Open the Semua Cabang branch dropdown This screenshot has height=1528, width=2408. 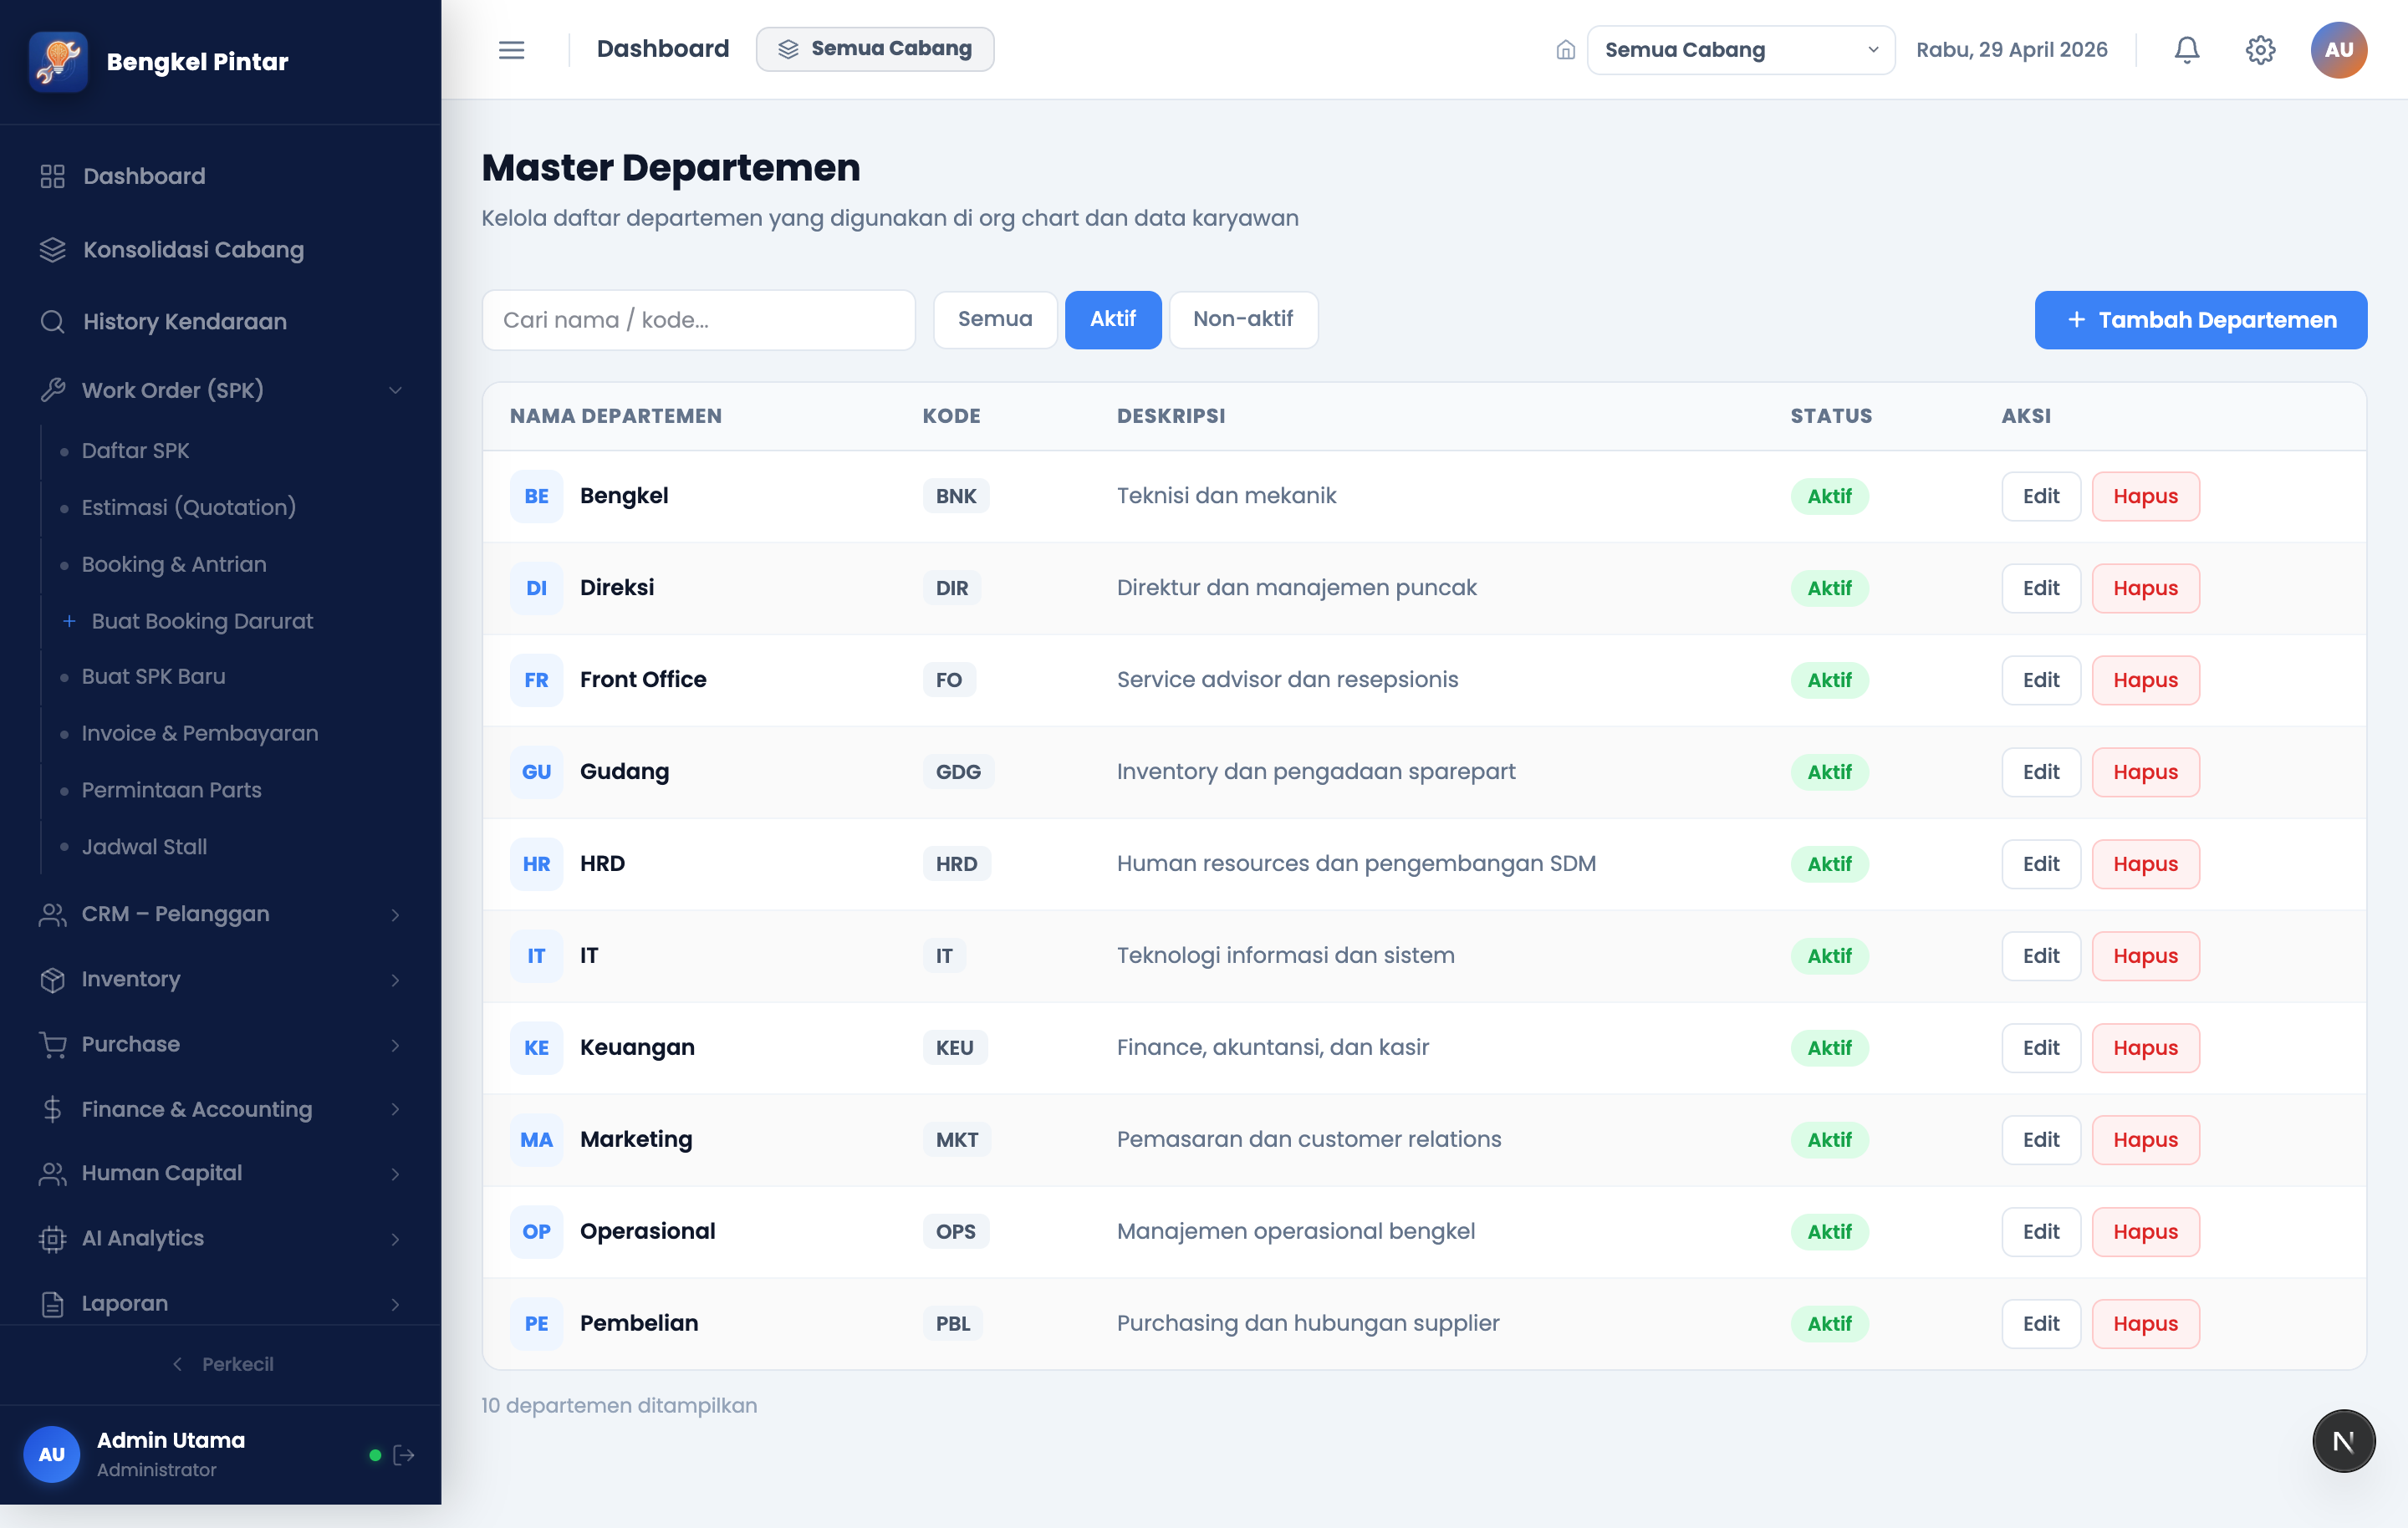tap(1740, 50)
